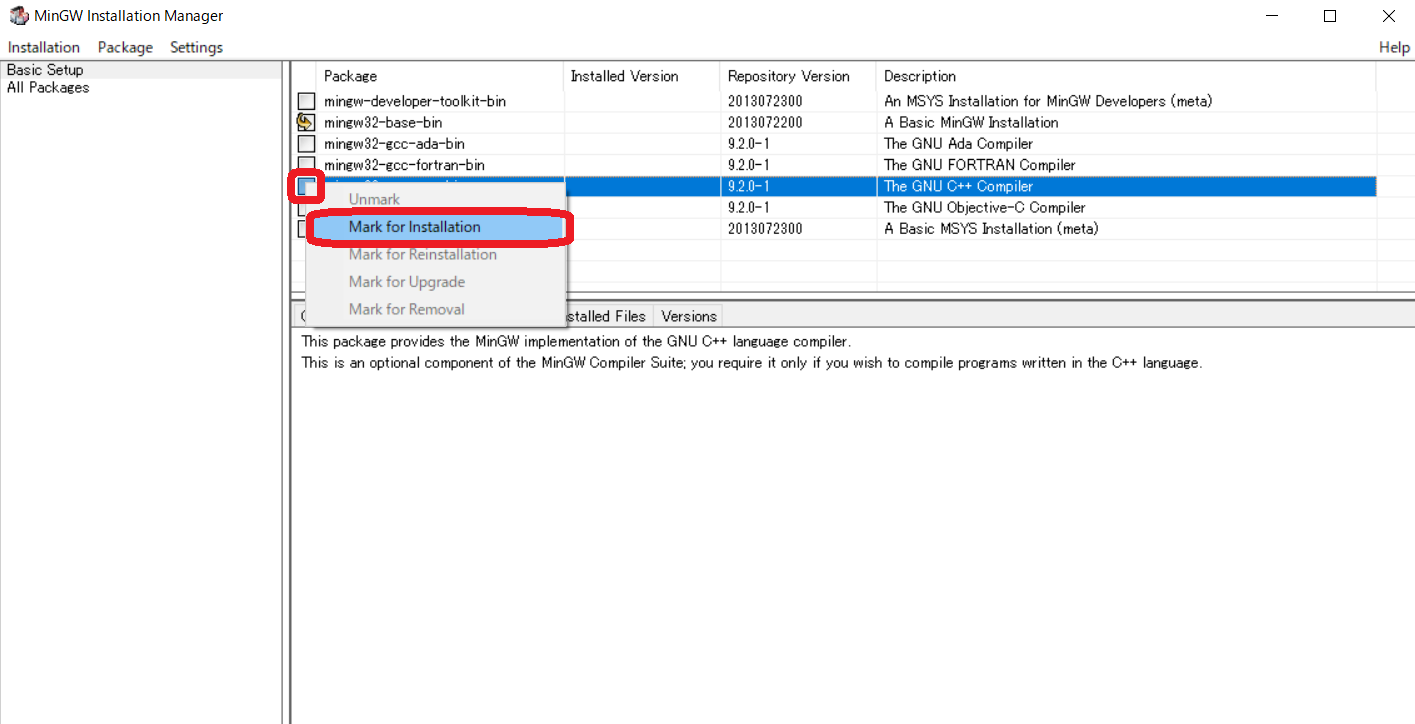Click the package description text in lower pane
This screenshot has width=1415, height=724.
point(752,352)
